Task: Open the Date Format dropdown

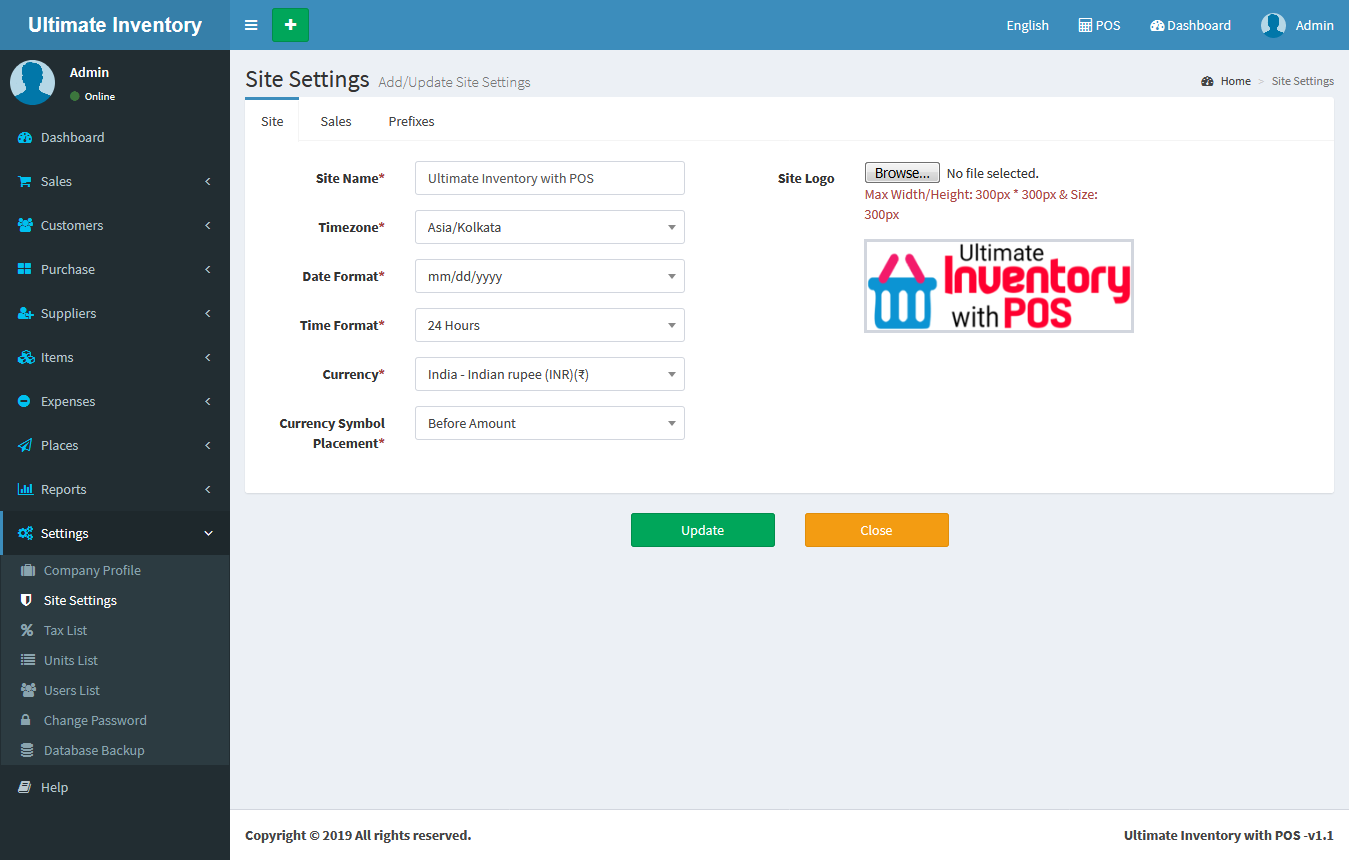Action: click(549, 276)
